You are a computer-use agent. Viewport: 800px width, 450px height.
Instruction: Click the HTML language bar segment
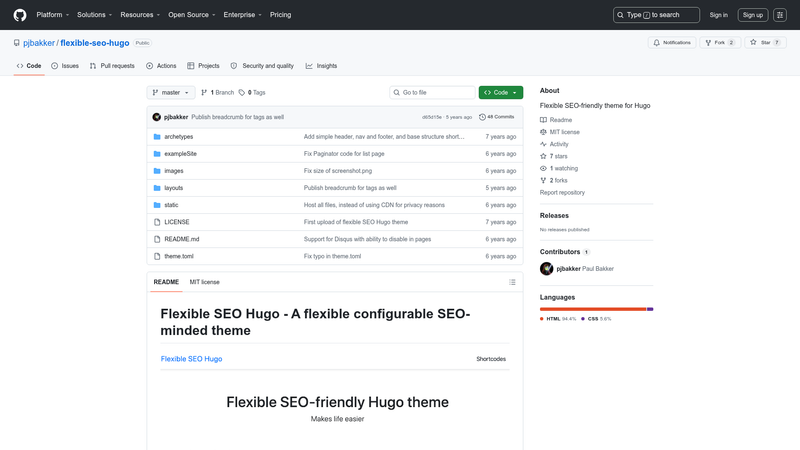593,309
